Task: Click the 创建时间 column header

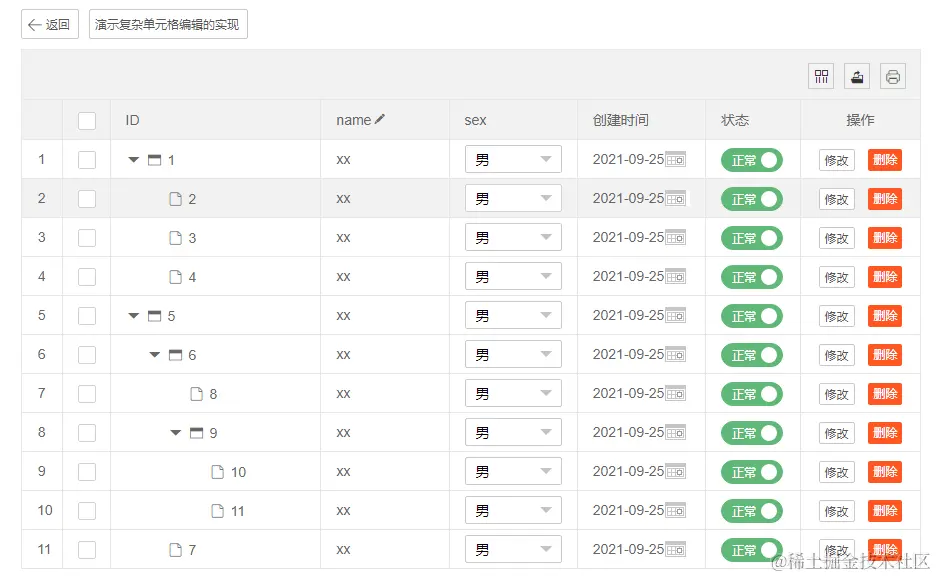Action: tap(620, 120)
